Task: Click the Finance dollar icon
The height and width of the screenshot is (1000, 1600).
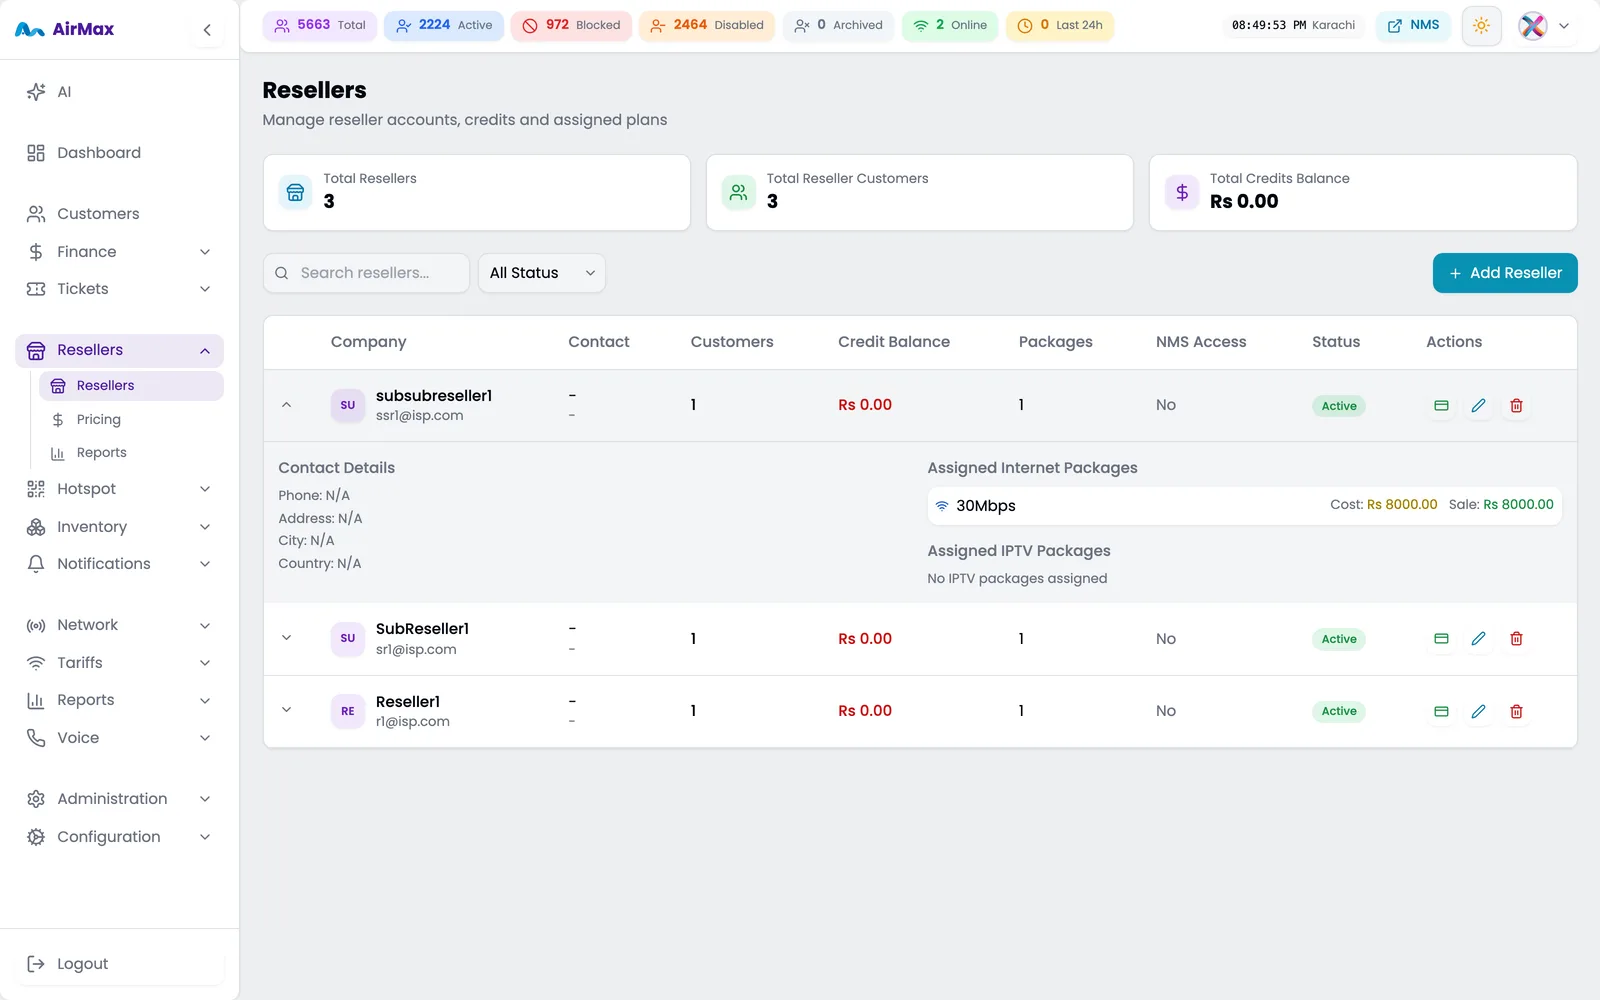Action: click(x=36, y=252)
